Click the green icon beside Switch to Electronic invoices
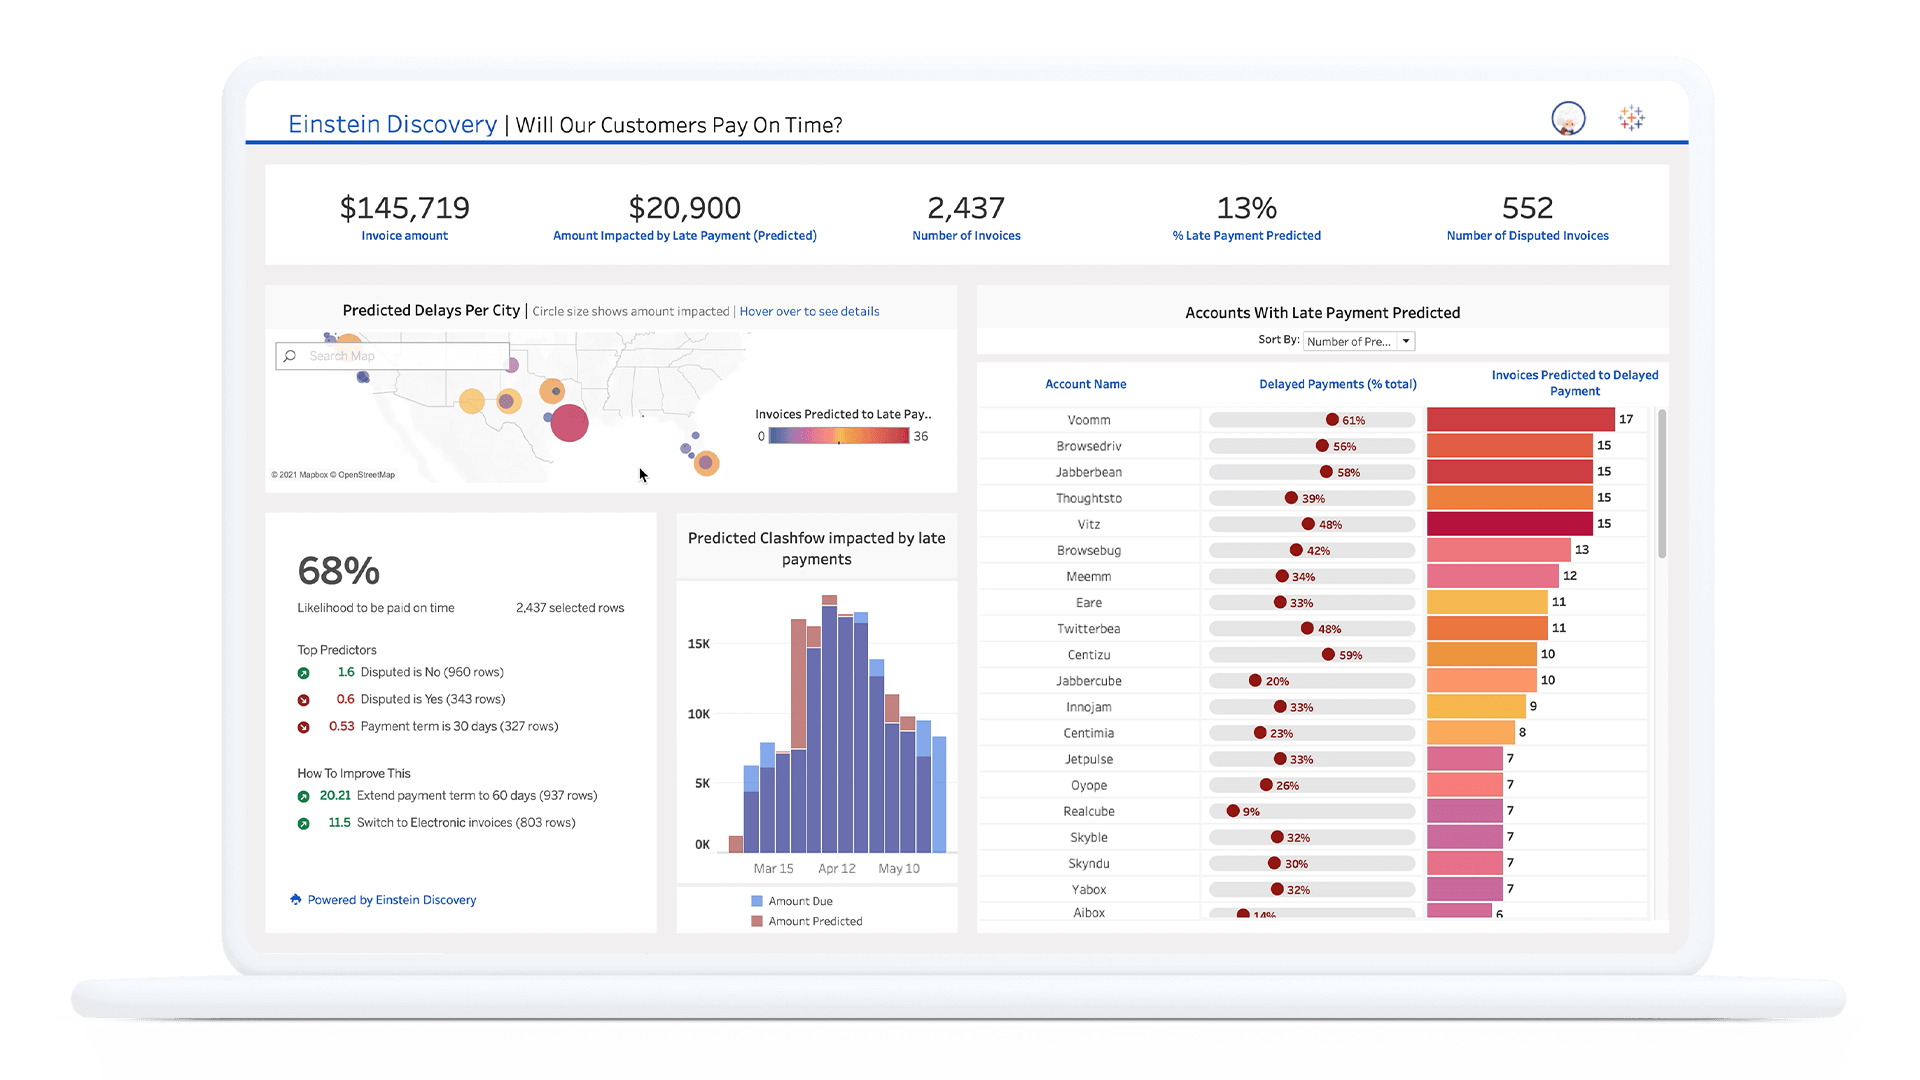 click(303, 824)
